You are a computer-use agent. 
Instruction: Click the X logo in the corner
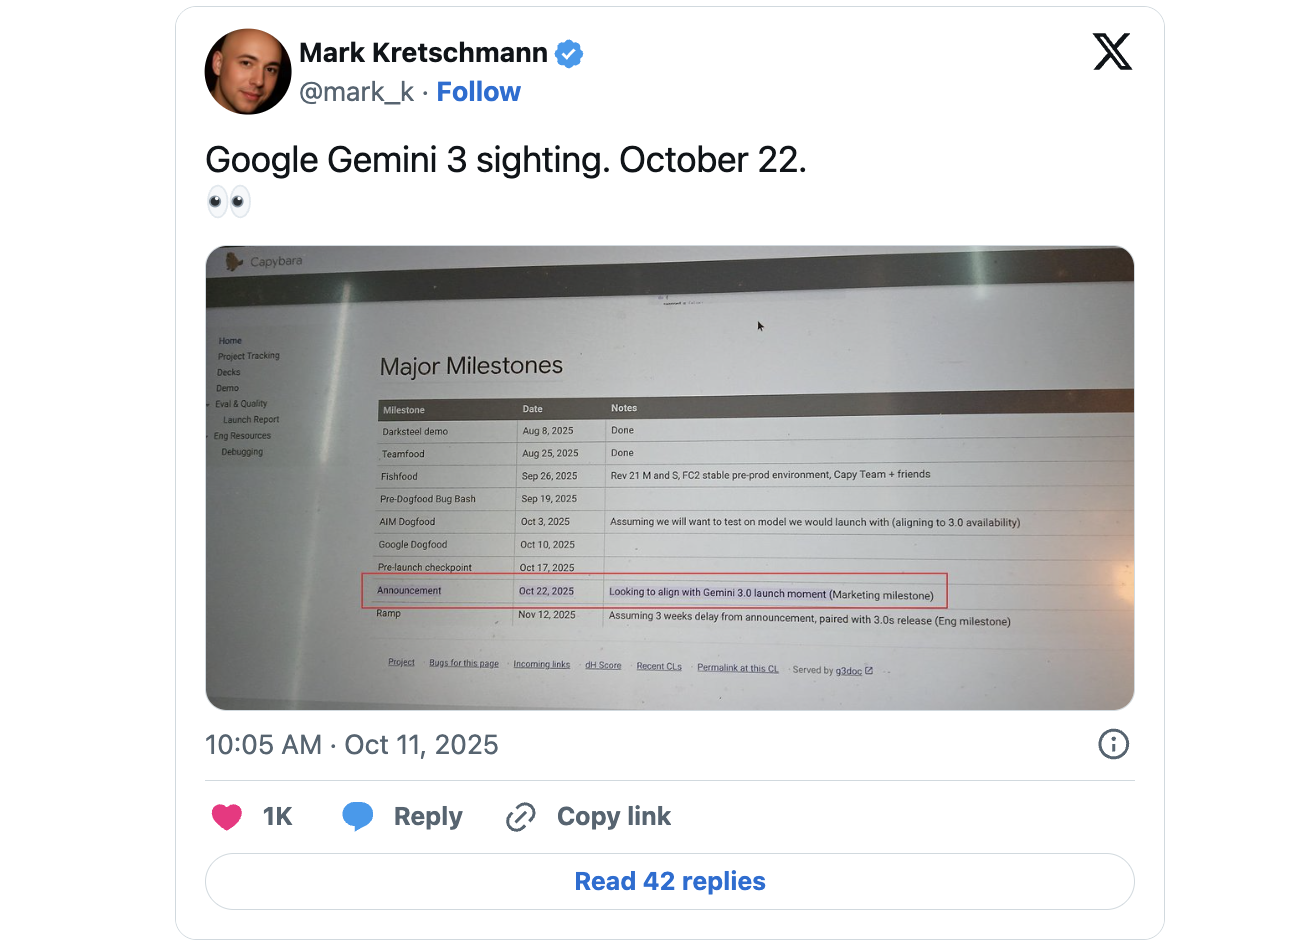tap(1113, 52)
